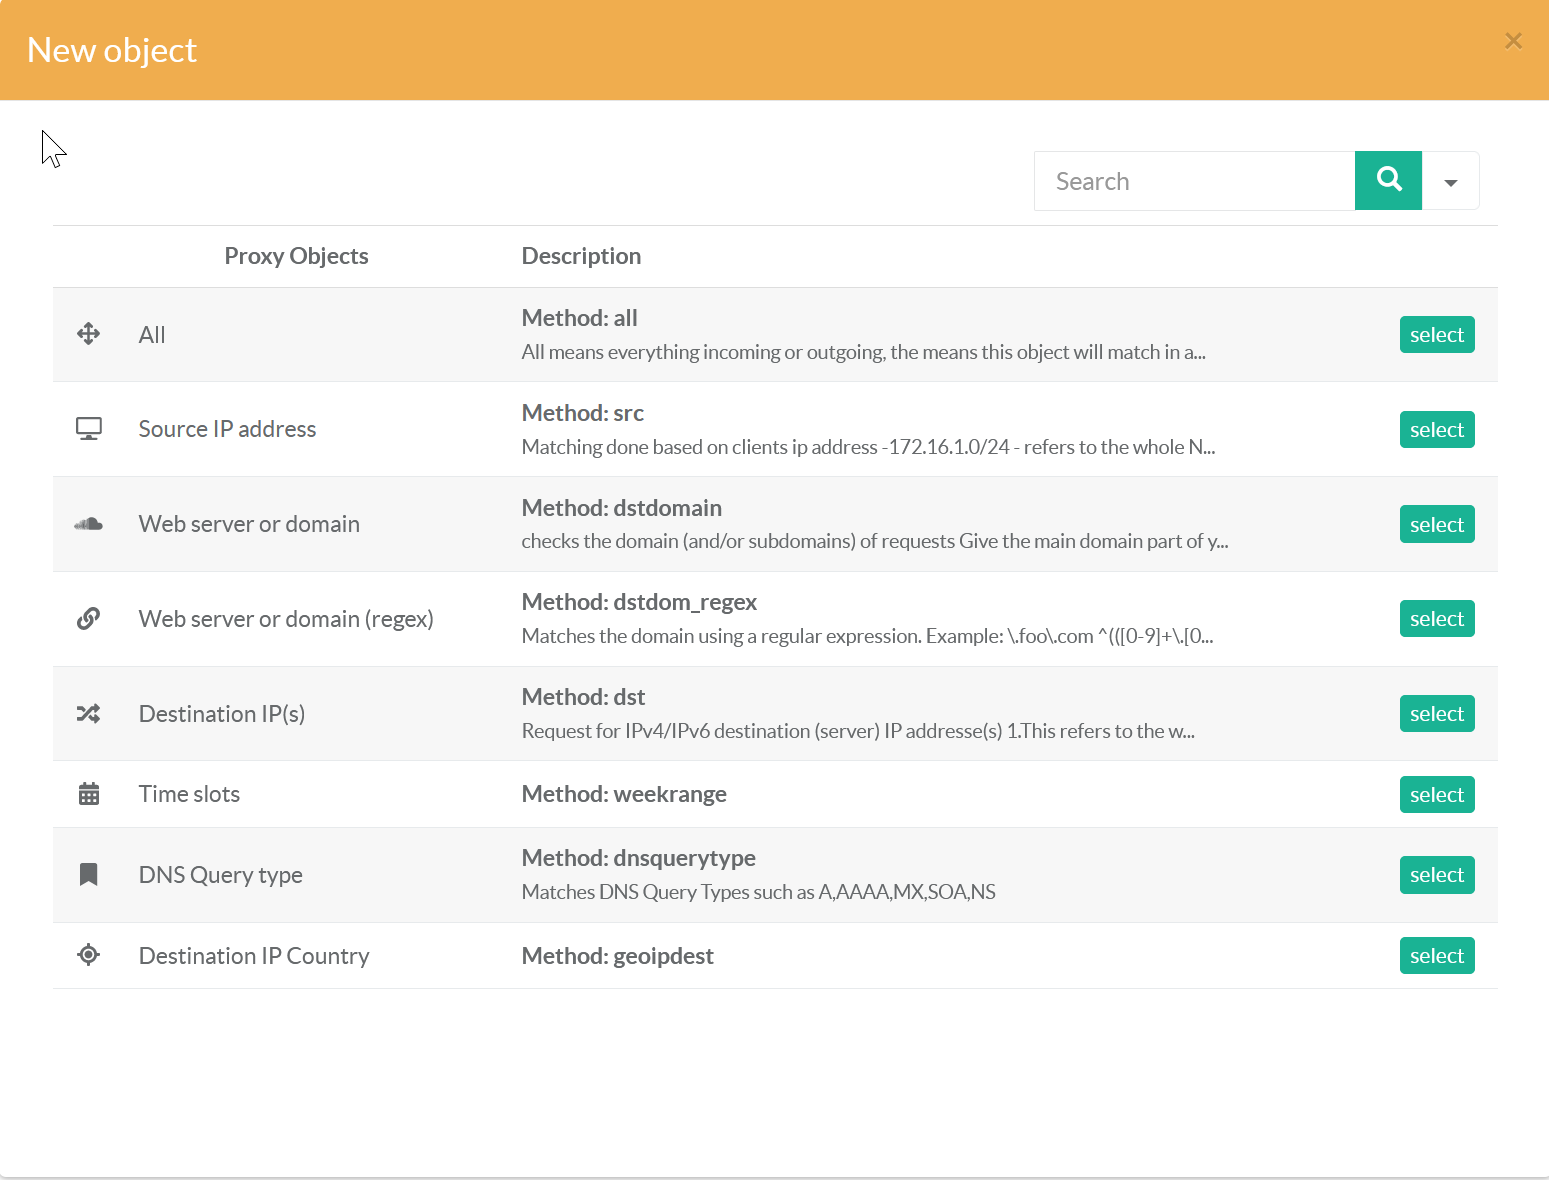The width and height of the screenshot is (1549, 1180).
Task: Expand the dropdown caret next to search
Action: [x=1450, y=182]
